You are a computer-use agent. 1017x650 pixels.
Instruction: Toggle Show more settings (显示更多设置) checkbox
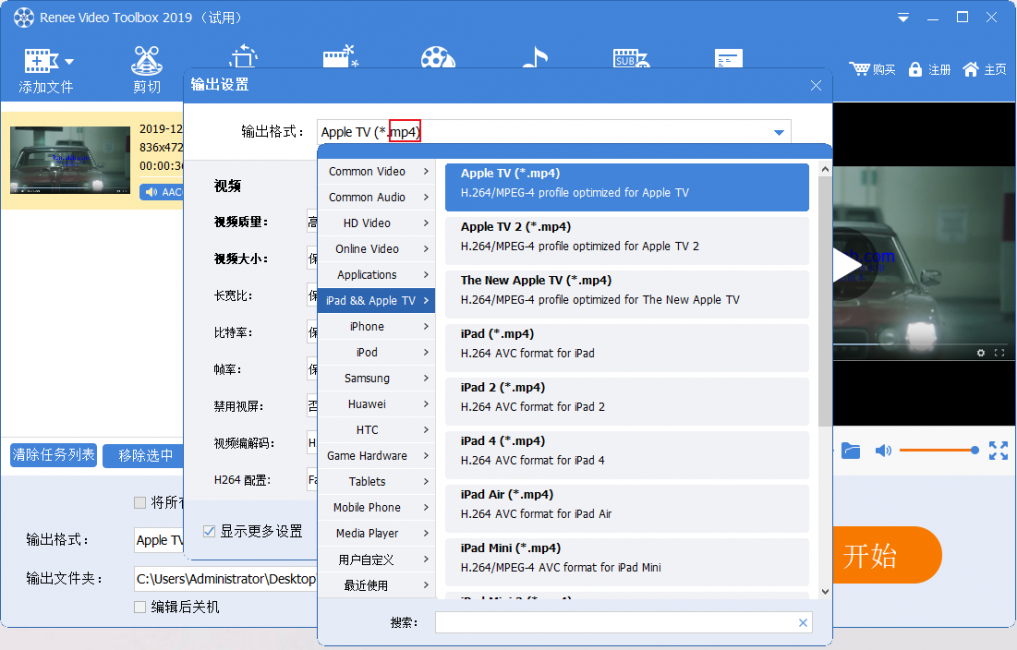[209, 531]
